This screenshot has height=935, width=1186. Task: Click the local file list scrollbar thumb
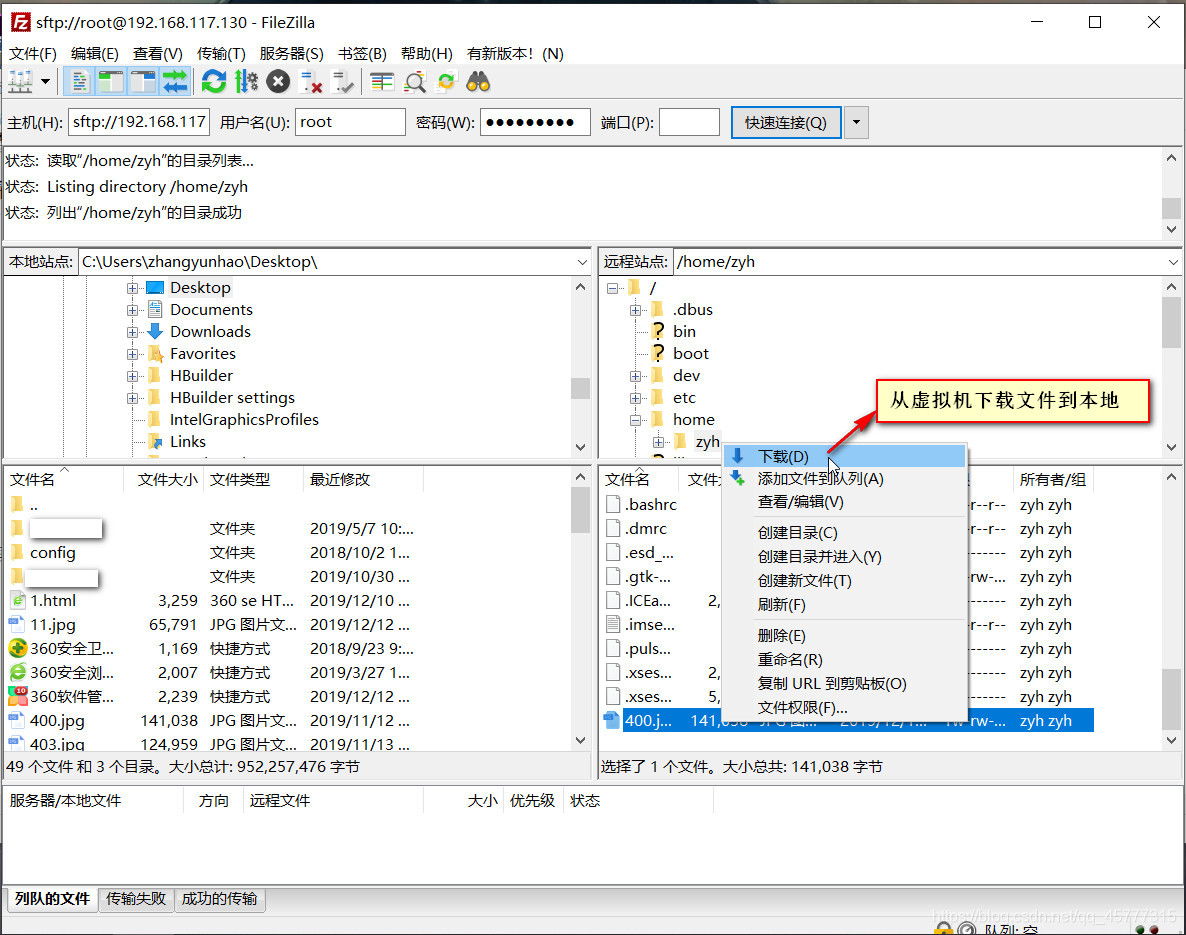pyautogui.click(x=579, y=510)
